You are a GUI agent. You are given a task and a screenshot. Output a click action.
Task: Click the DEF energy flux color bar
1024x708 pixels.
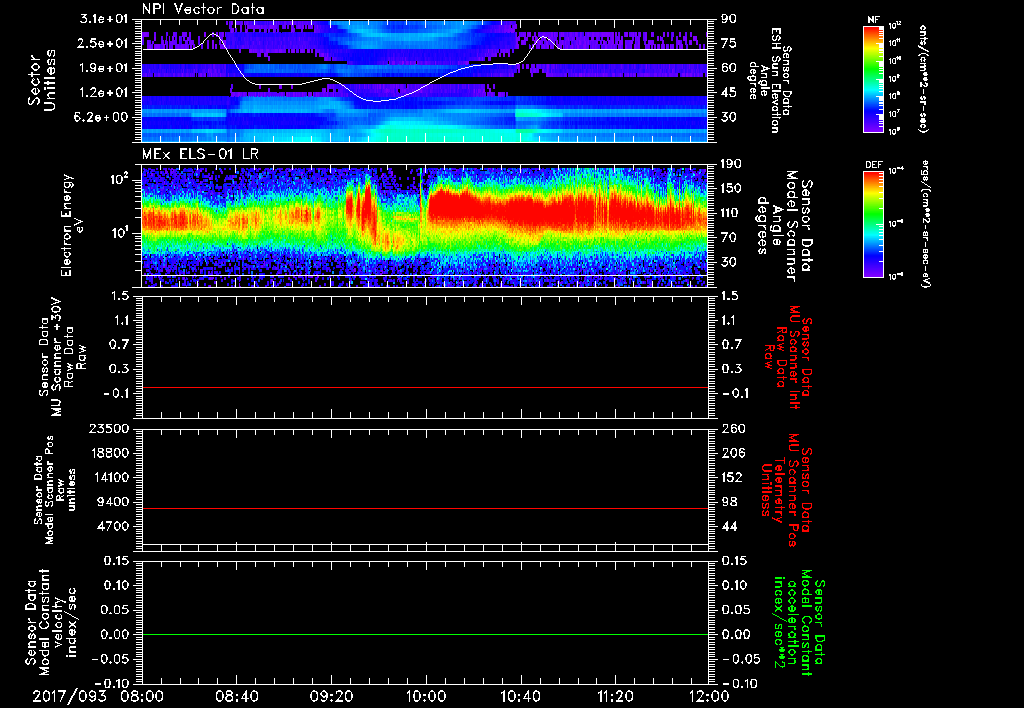coord(874,224)
